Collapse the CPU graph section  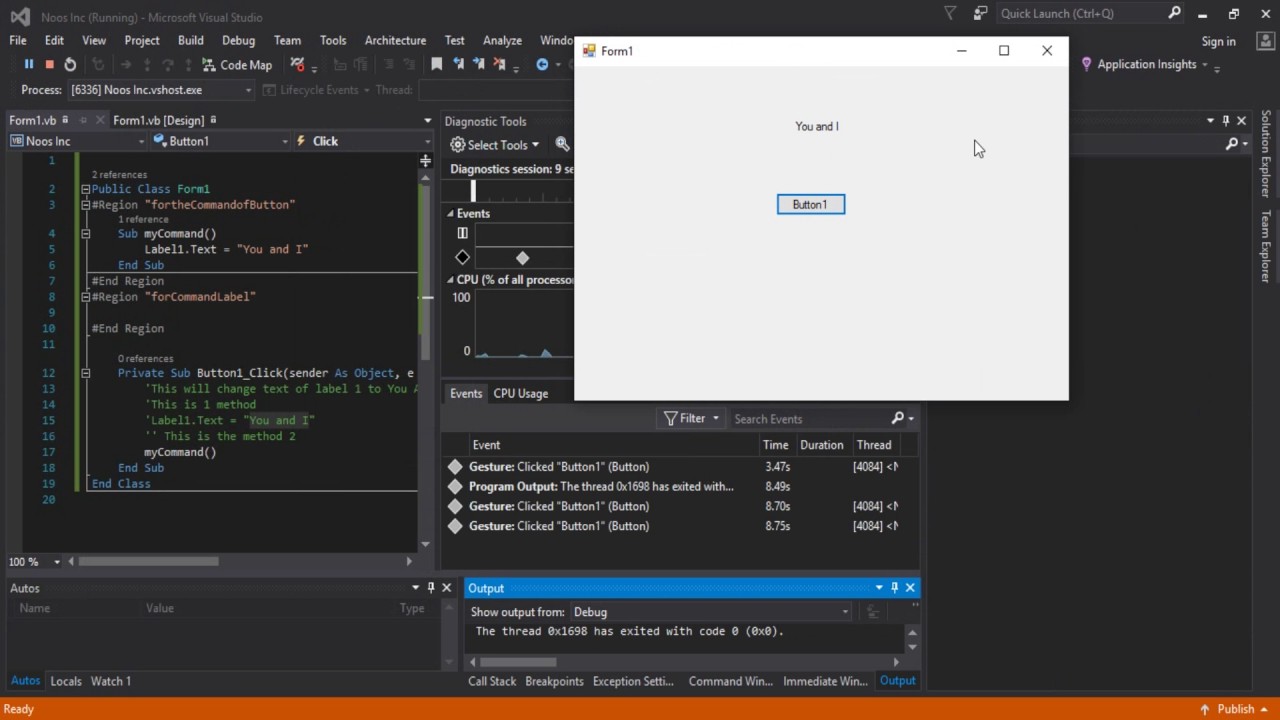450,280
